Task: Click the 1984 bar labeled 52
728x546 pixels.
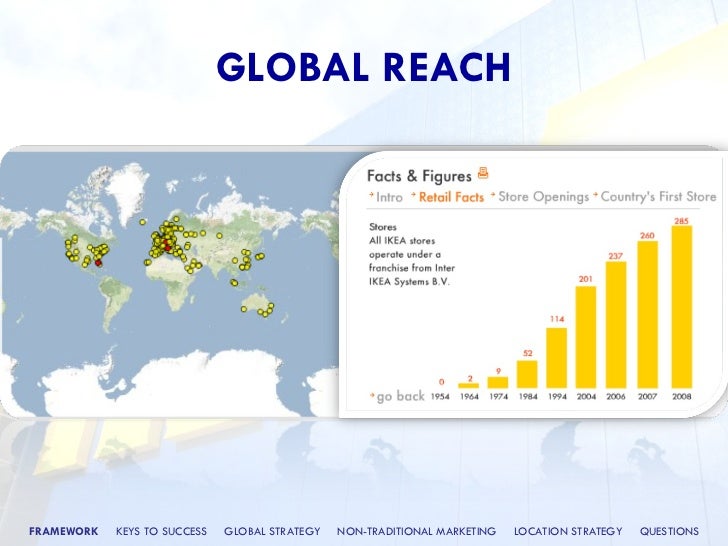Action: [x=527, y=374]
